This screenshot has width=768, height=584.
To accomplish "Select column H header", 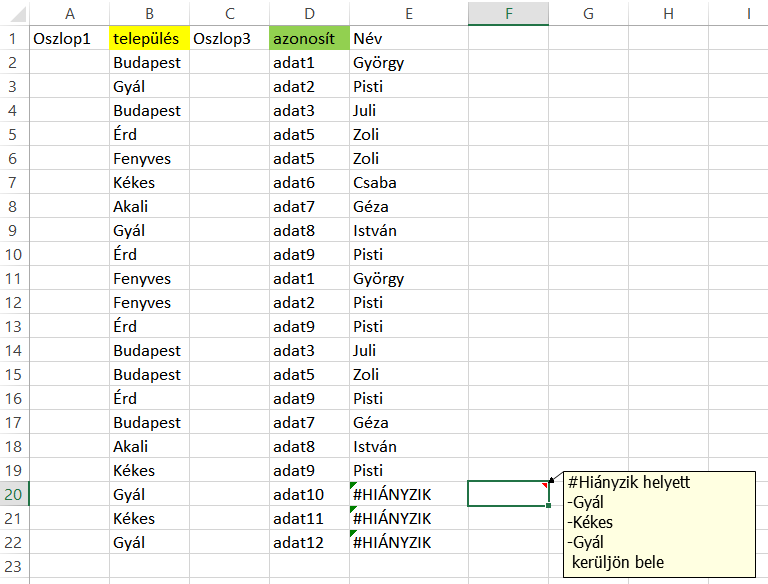I will (x=668, y=13).
